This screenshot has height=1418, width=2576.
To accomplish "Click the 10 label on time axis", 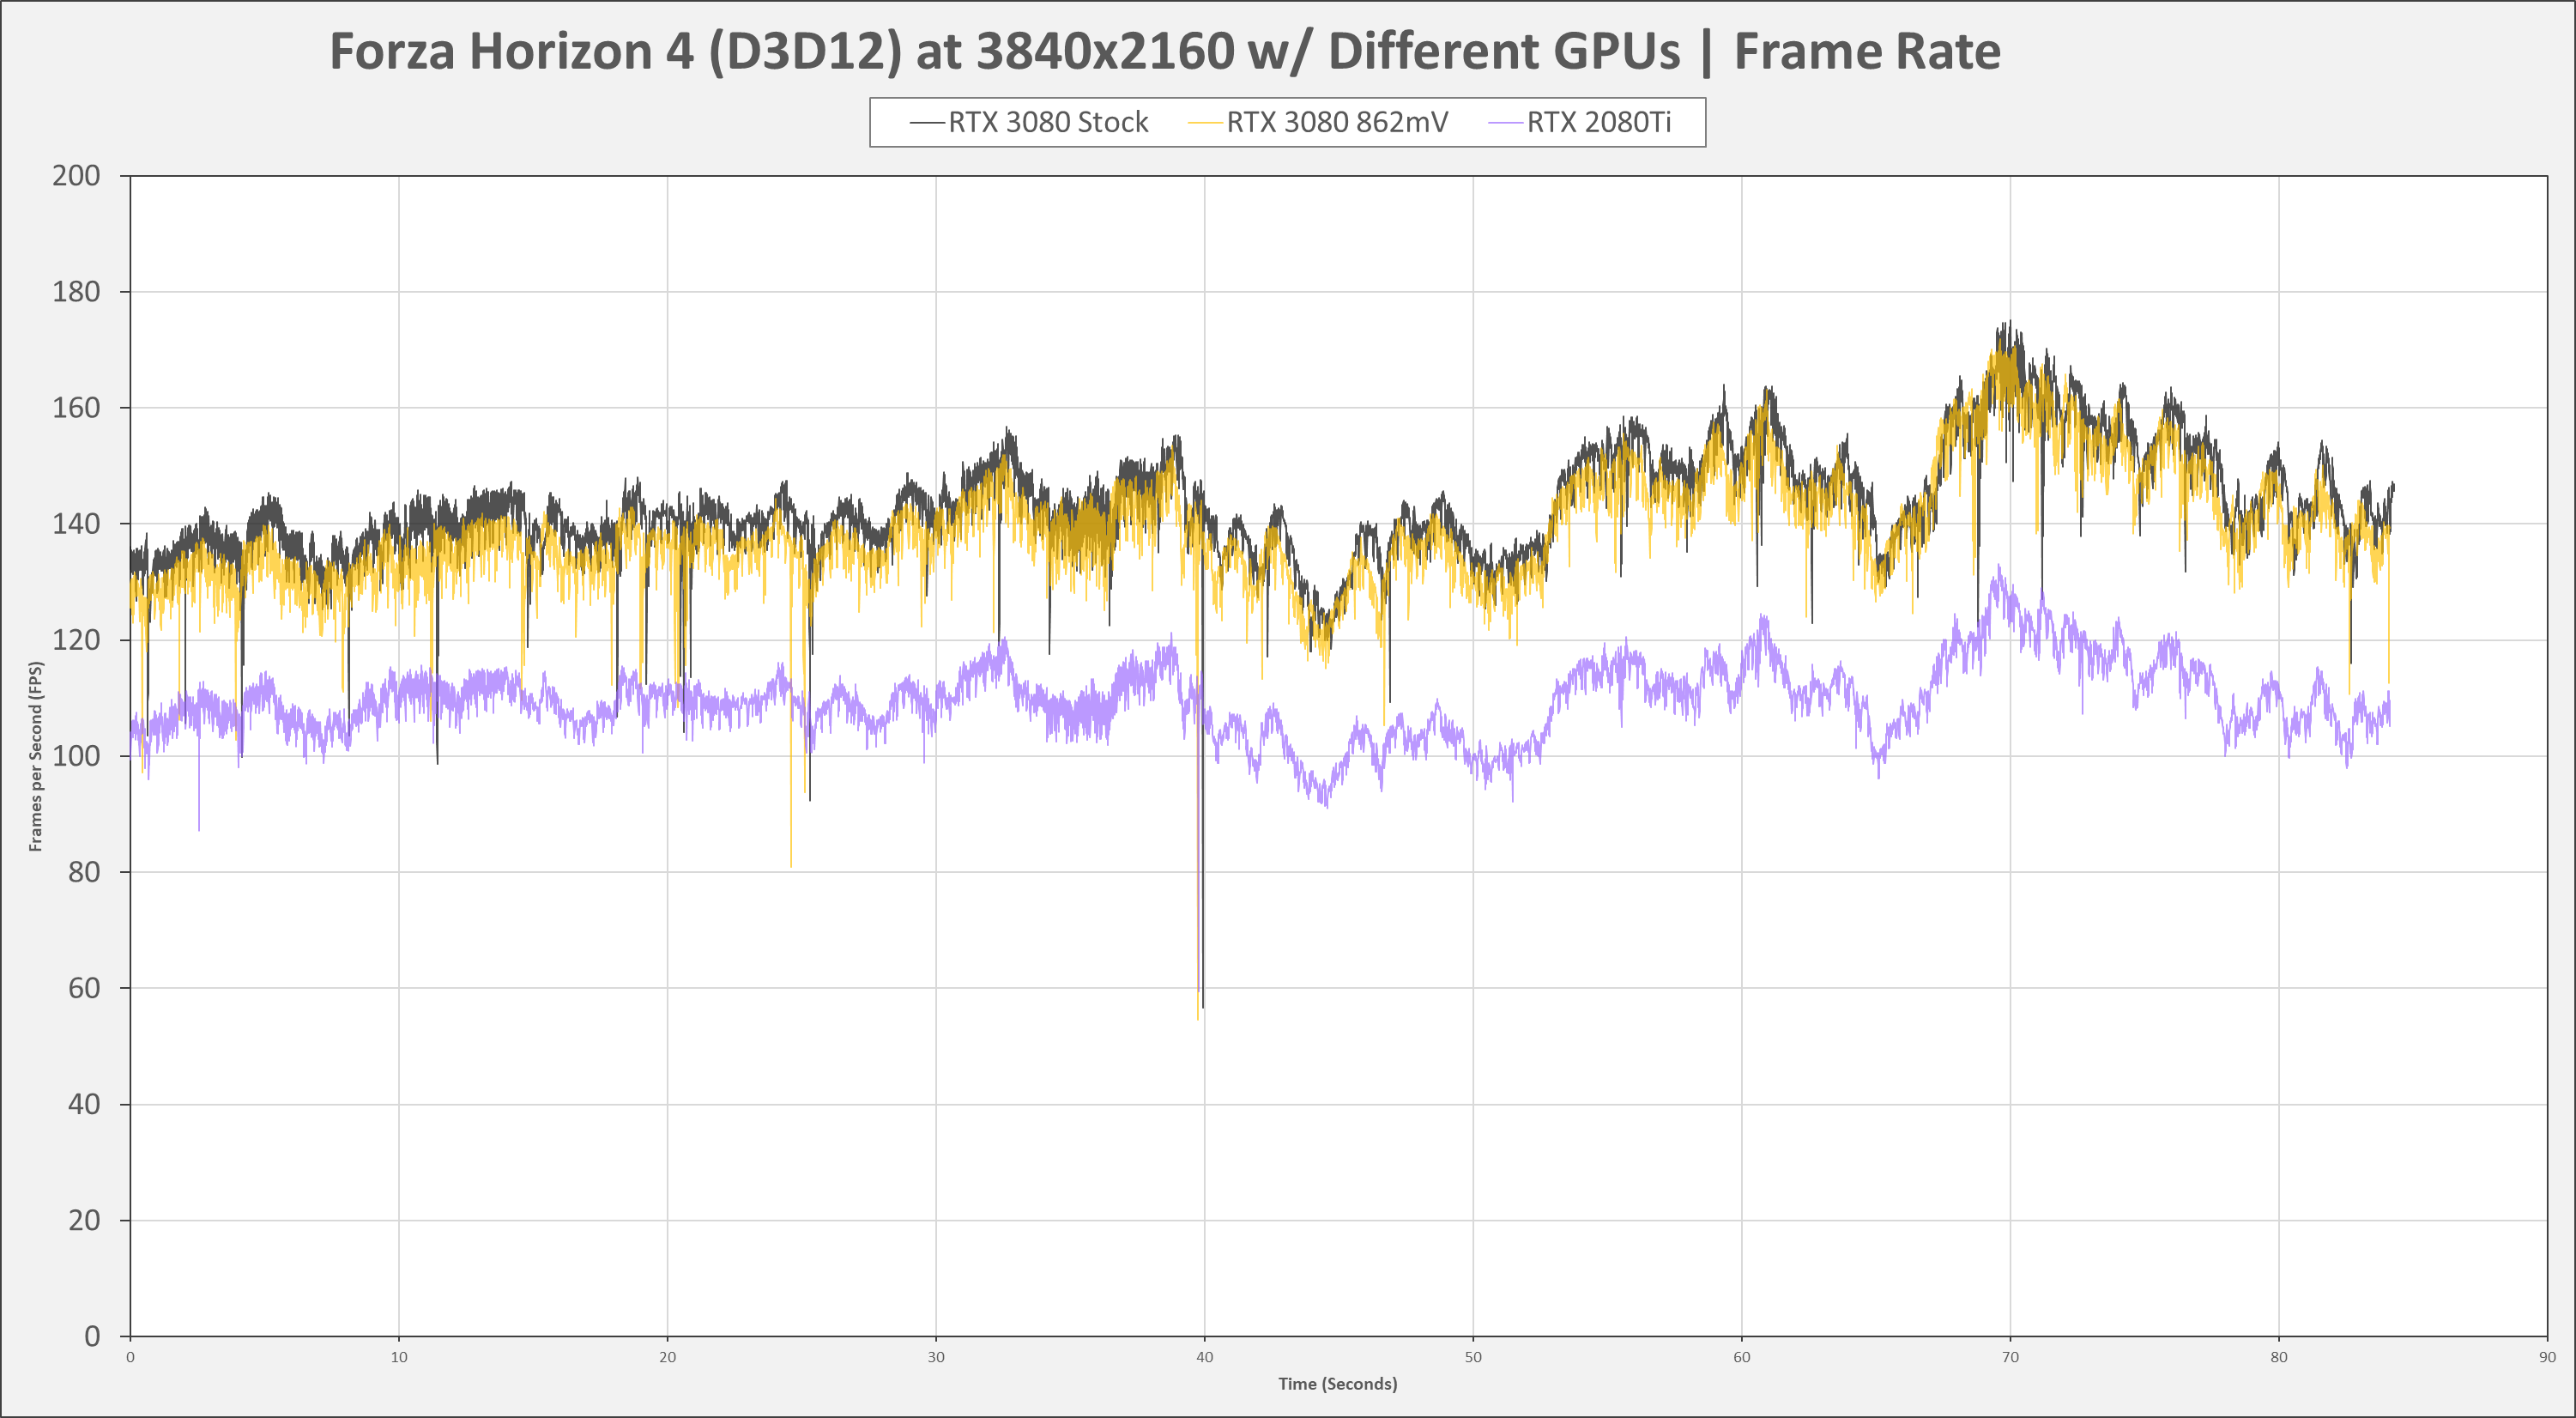I will [399, 1357].
